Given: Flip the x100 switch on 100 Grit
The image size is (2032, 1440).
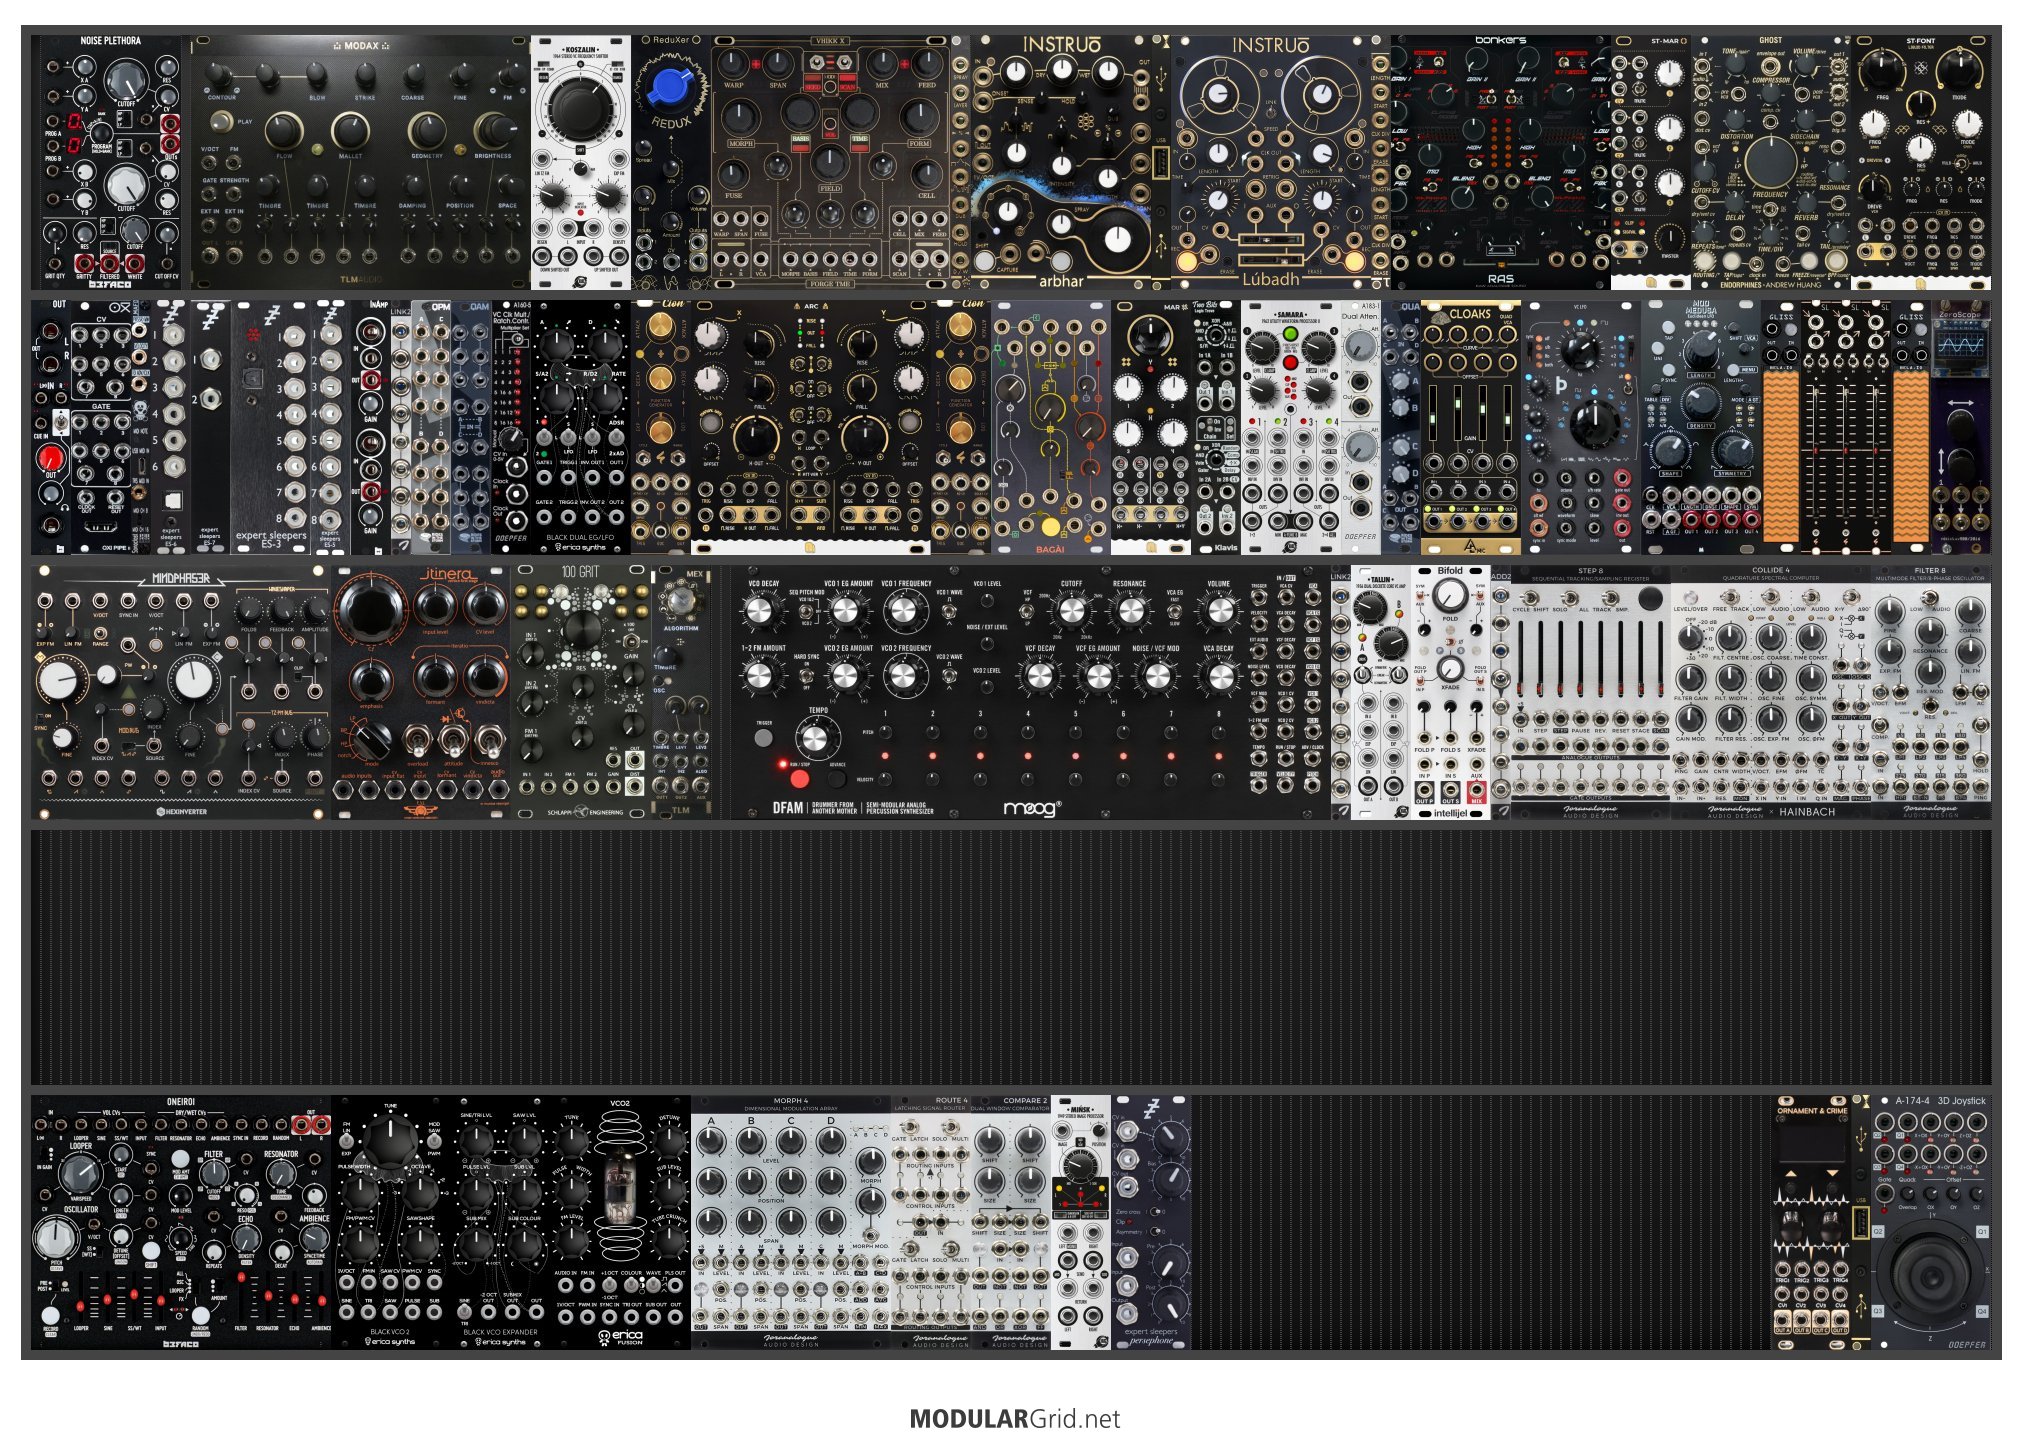Looking at the screenshot, I should click(x=630, y=641).
